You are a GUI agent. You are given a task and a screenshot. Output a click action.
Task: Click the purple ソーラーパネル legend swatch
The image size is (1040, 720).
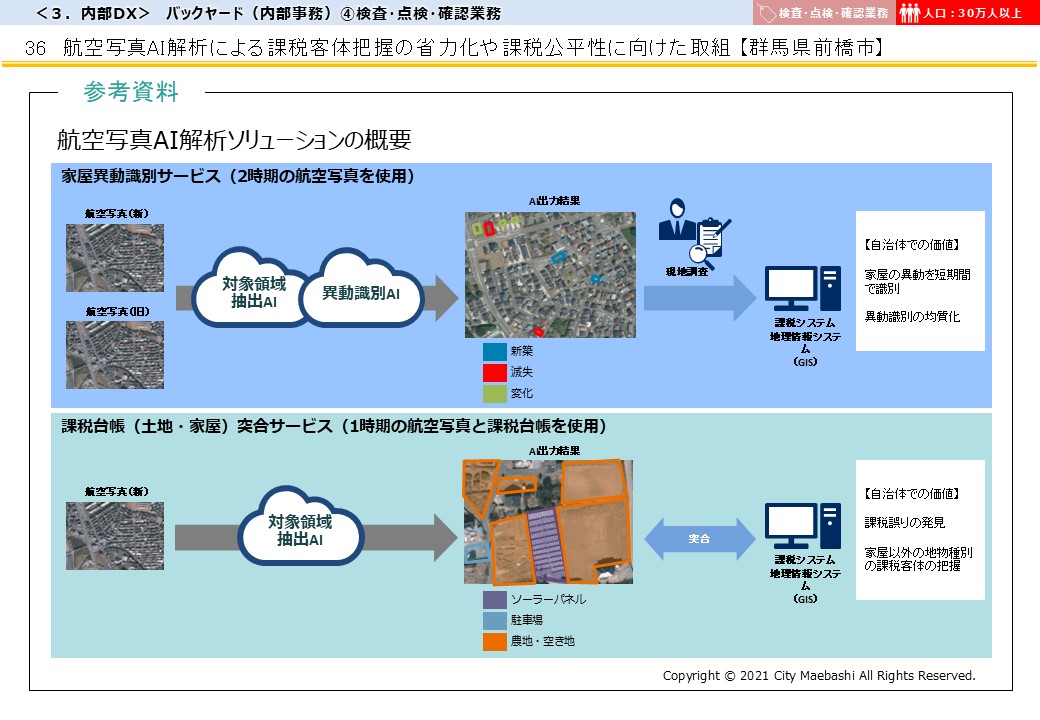pyautogui.click(x=495, y=600)
